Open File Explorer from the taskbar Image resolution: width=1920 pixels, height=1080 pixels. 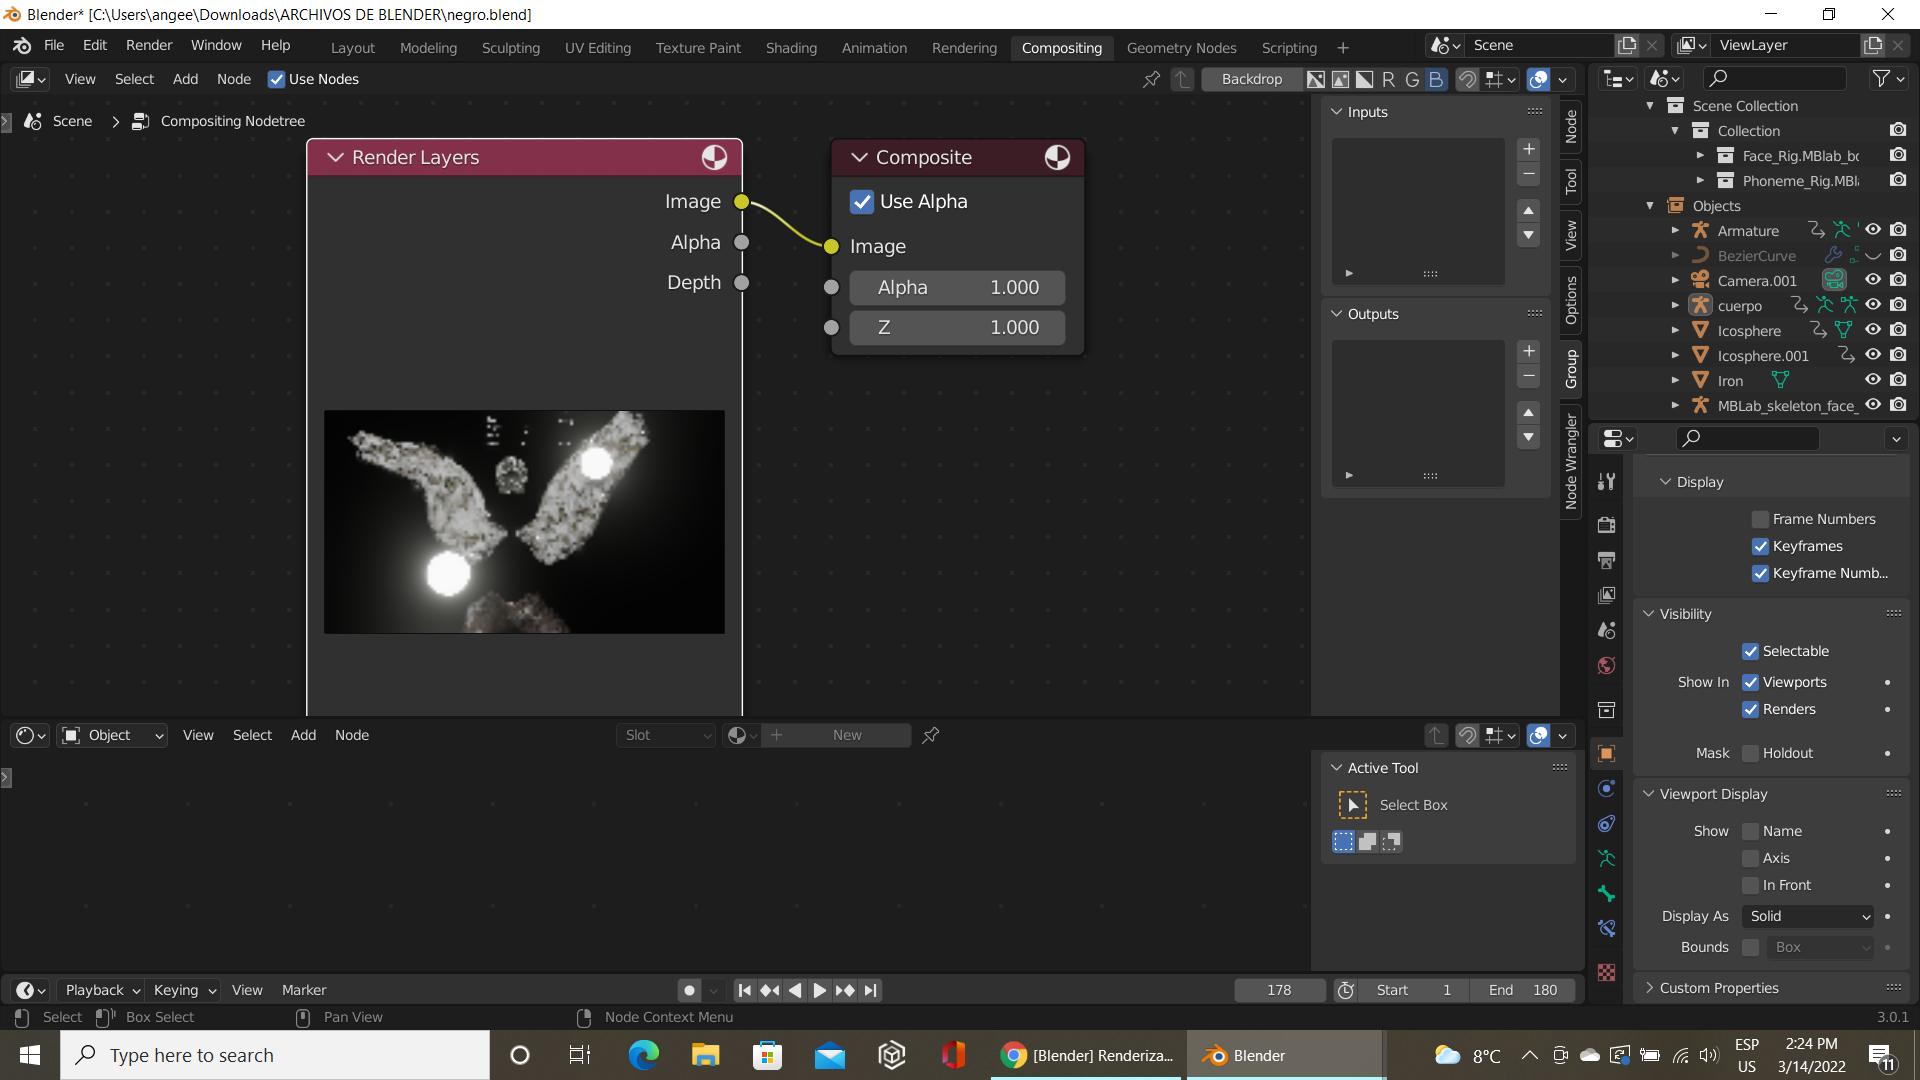705,1055
